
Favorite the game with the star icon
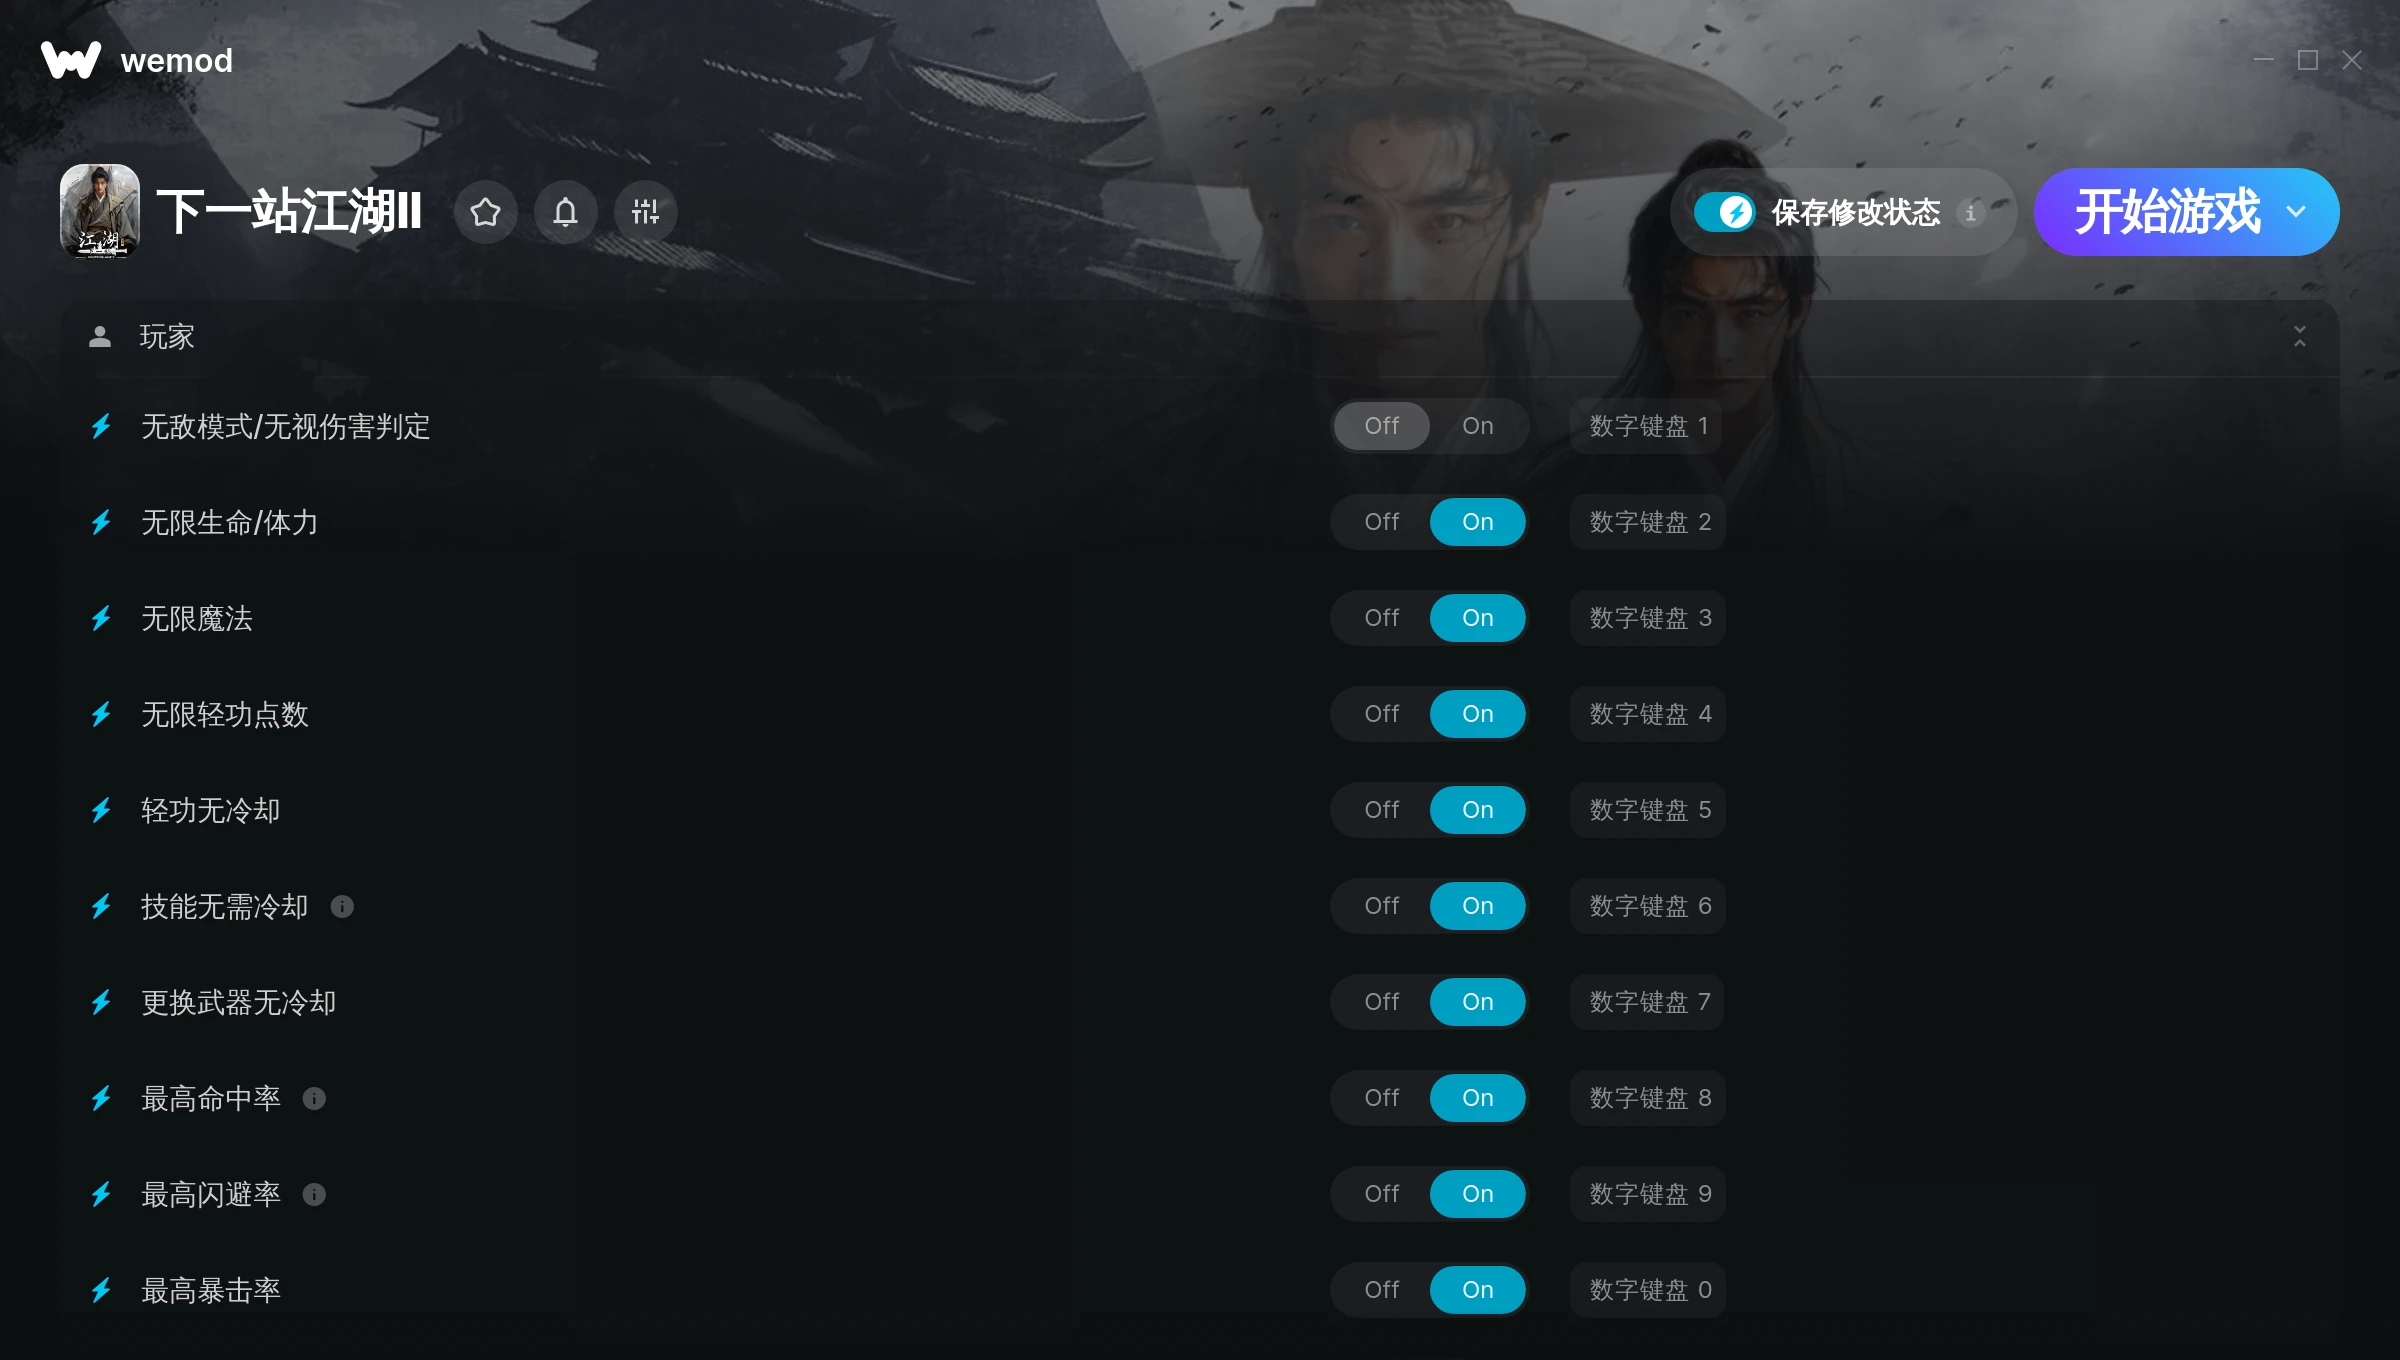tap(485, 212)
